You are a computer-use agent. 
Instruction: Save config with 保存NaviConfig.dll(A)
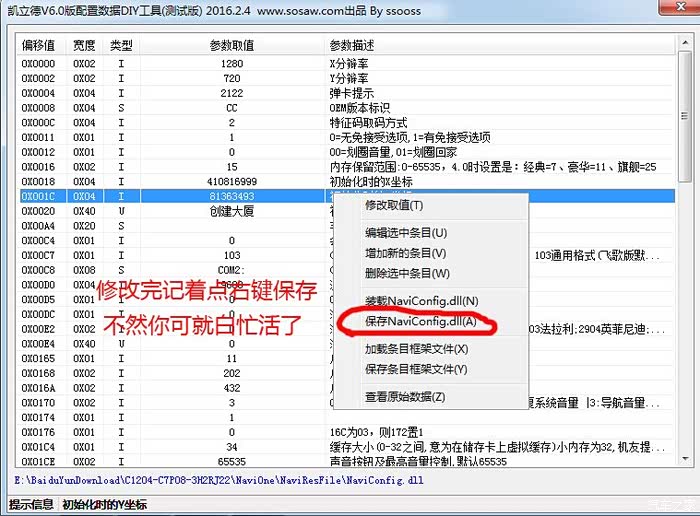pos(420,321)
